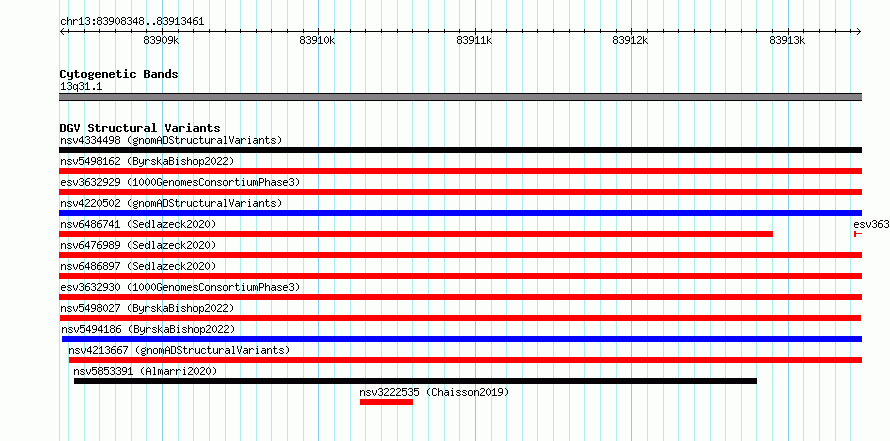Screen dimensions: 890x441
Task: Open the nsv5498027 (ByrskaBishop2022) label
Action: coord(147,308)
